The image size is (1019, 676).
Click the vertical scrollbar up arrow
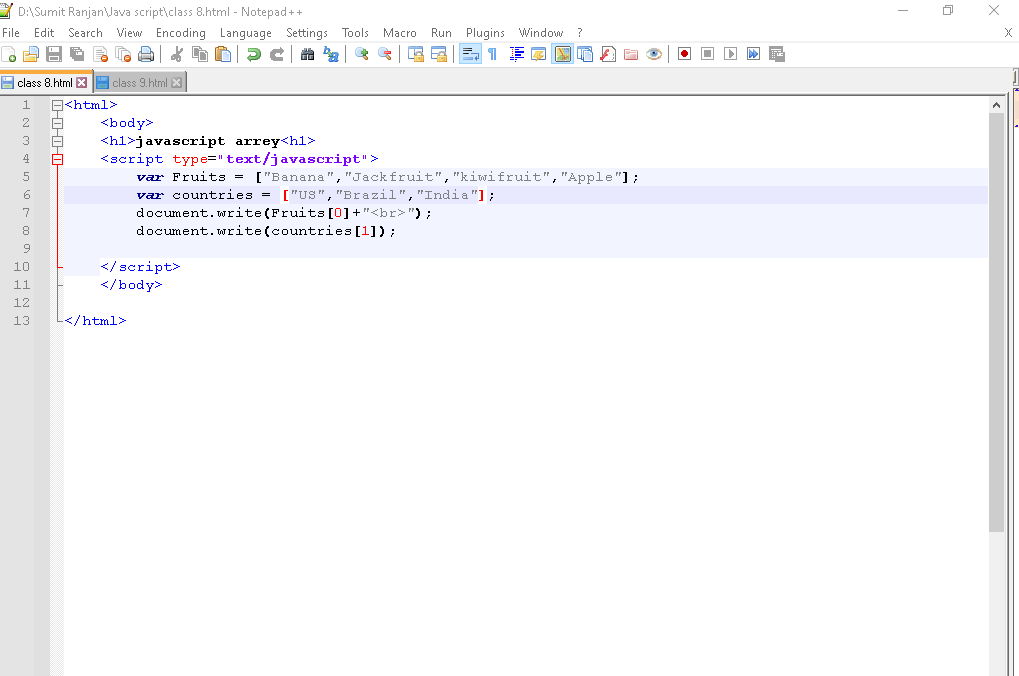coord(996,105)
